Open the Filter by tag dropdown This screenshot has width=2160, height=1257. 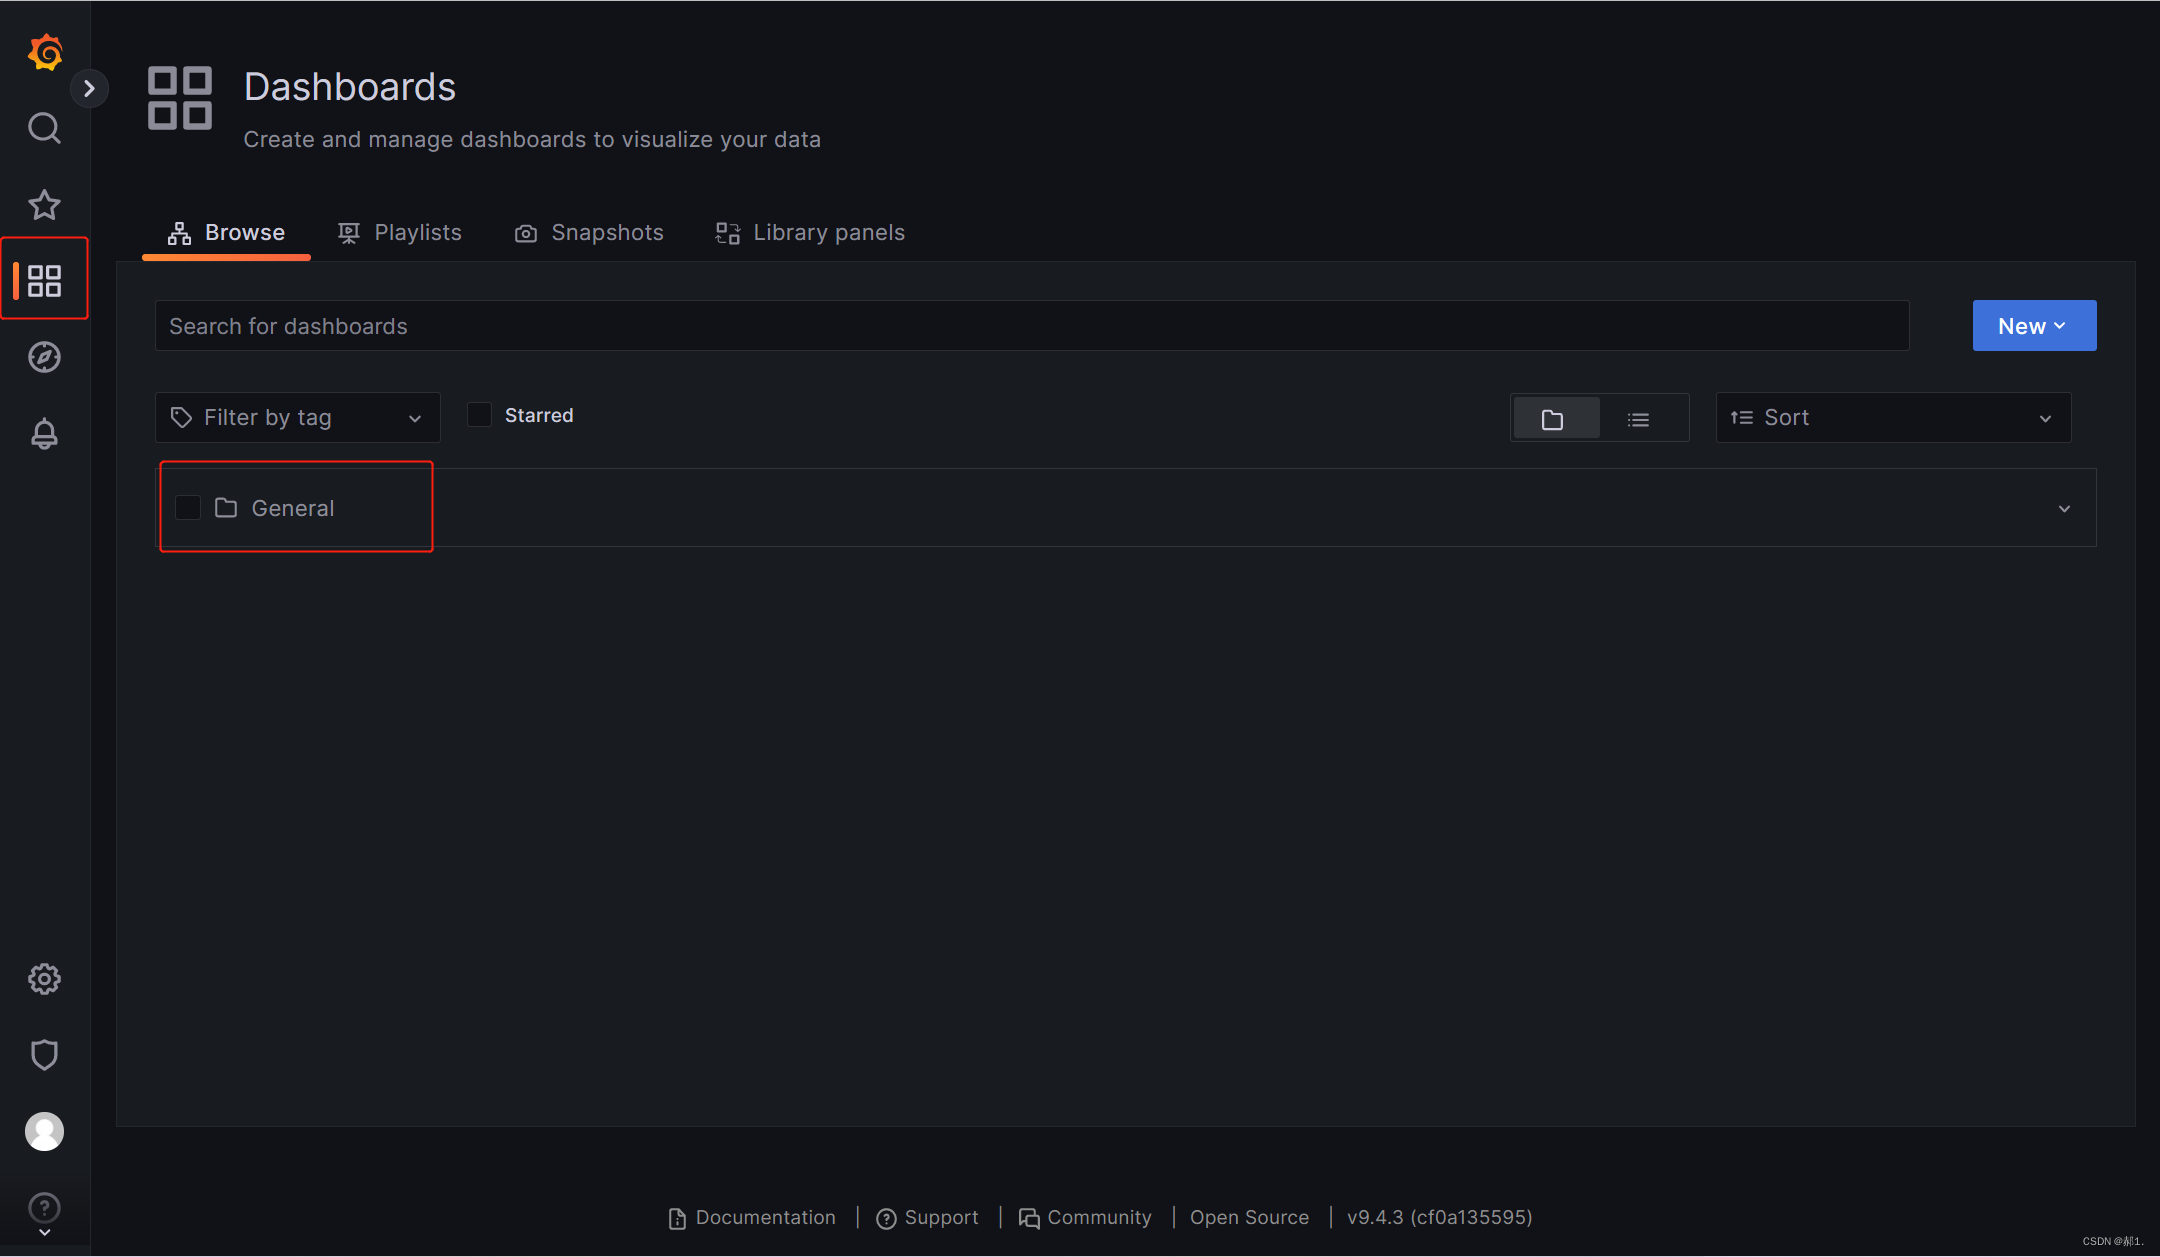pyautogui.click(x=297, y=418)
